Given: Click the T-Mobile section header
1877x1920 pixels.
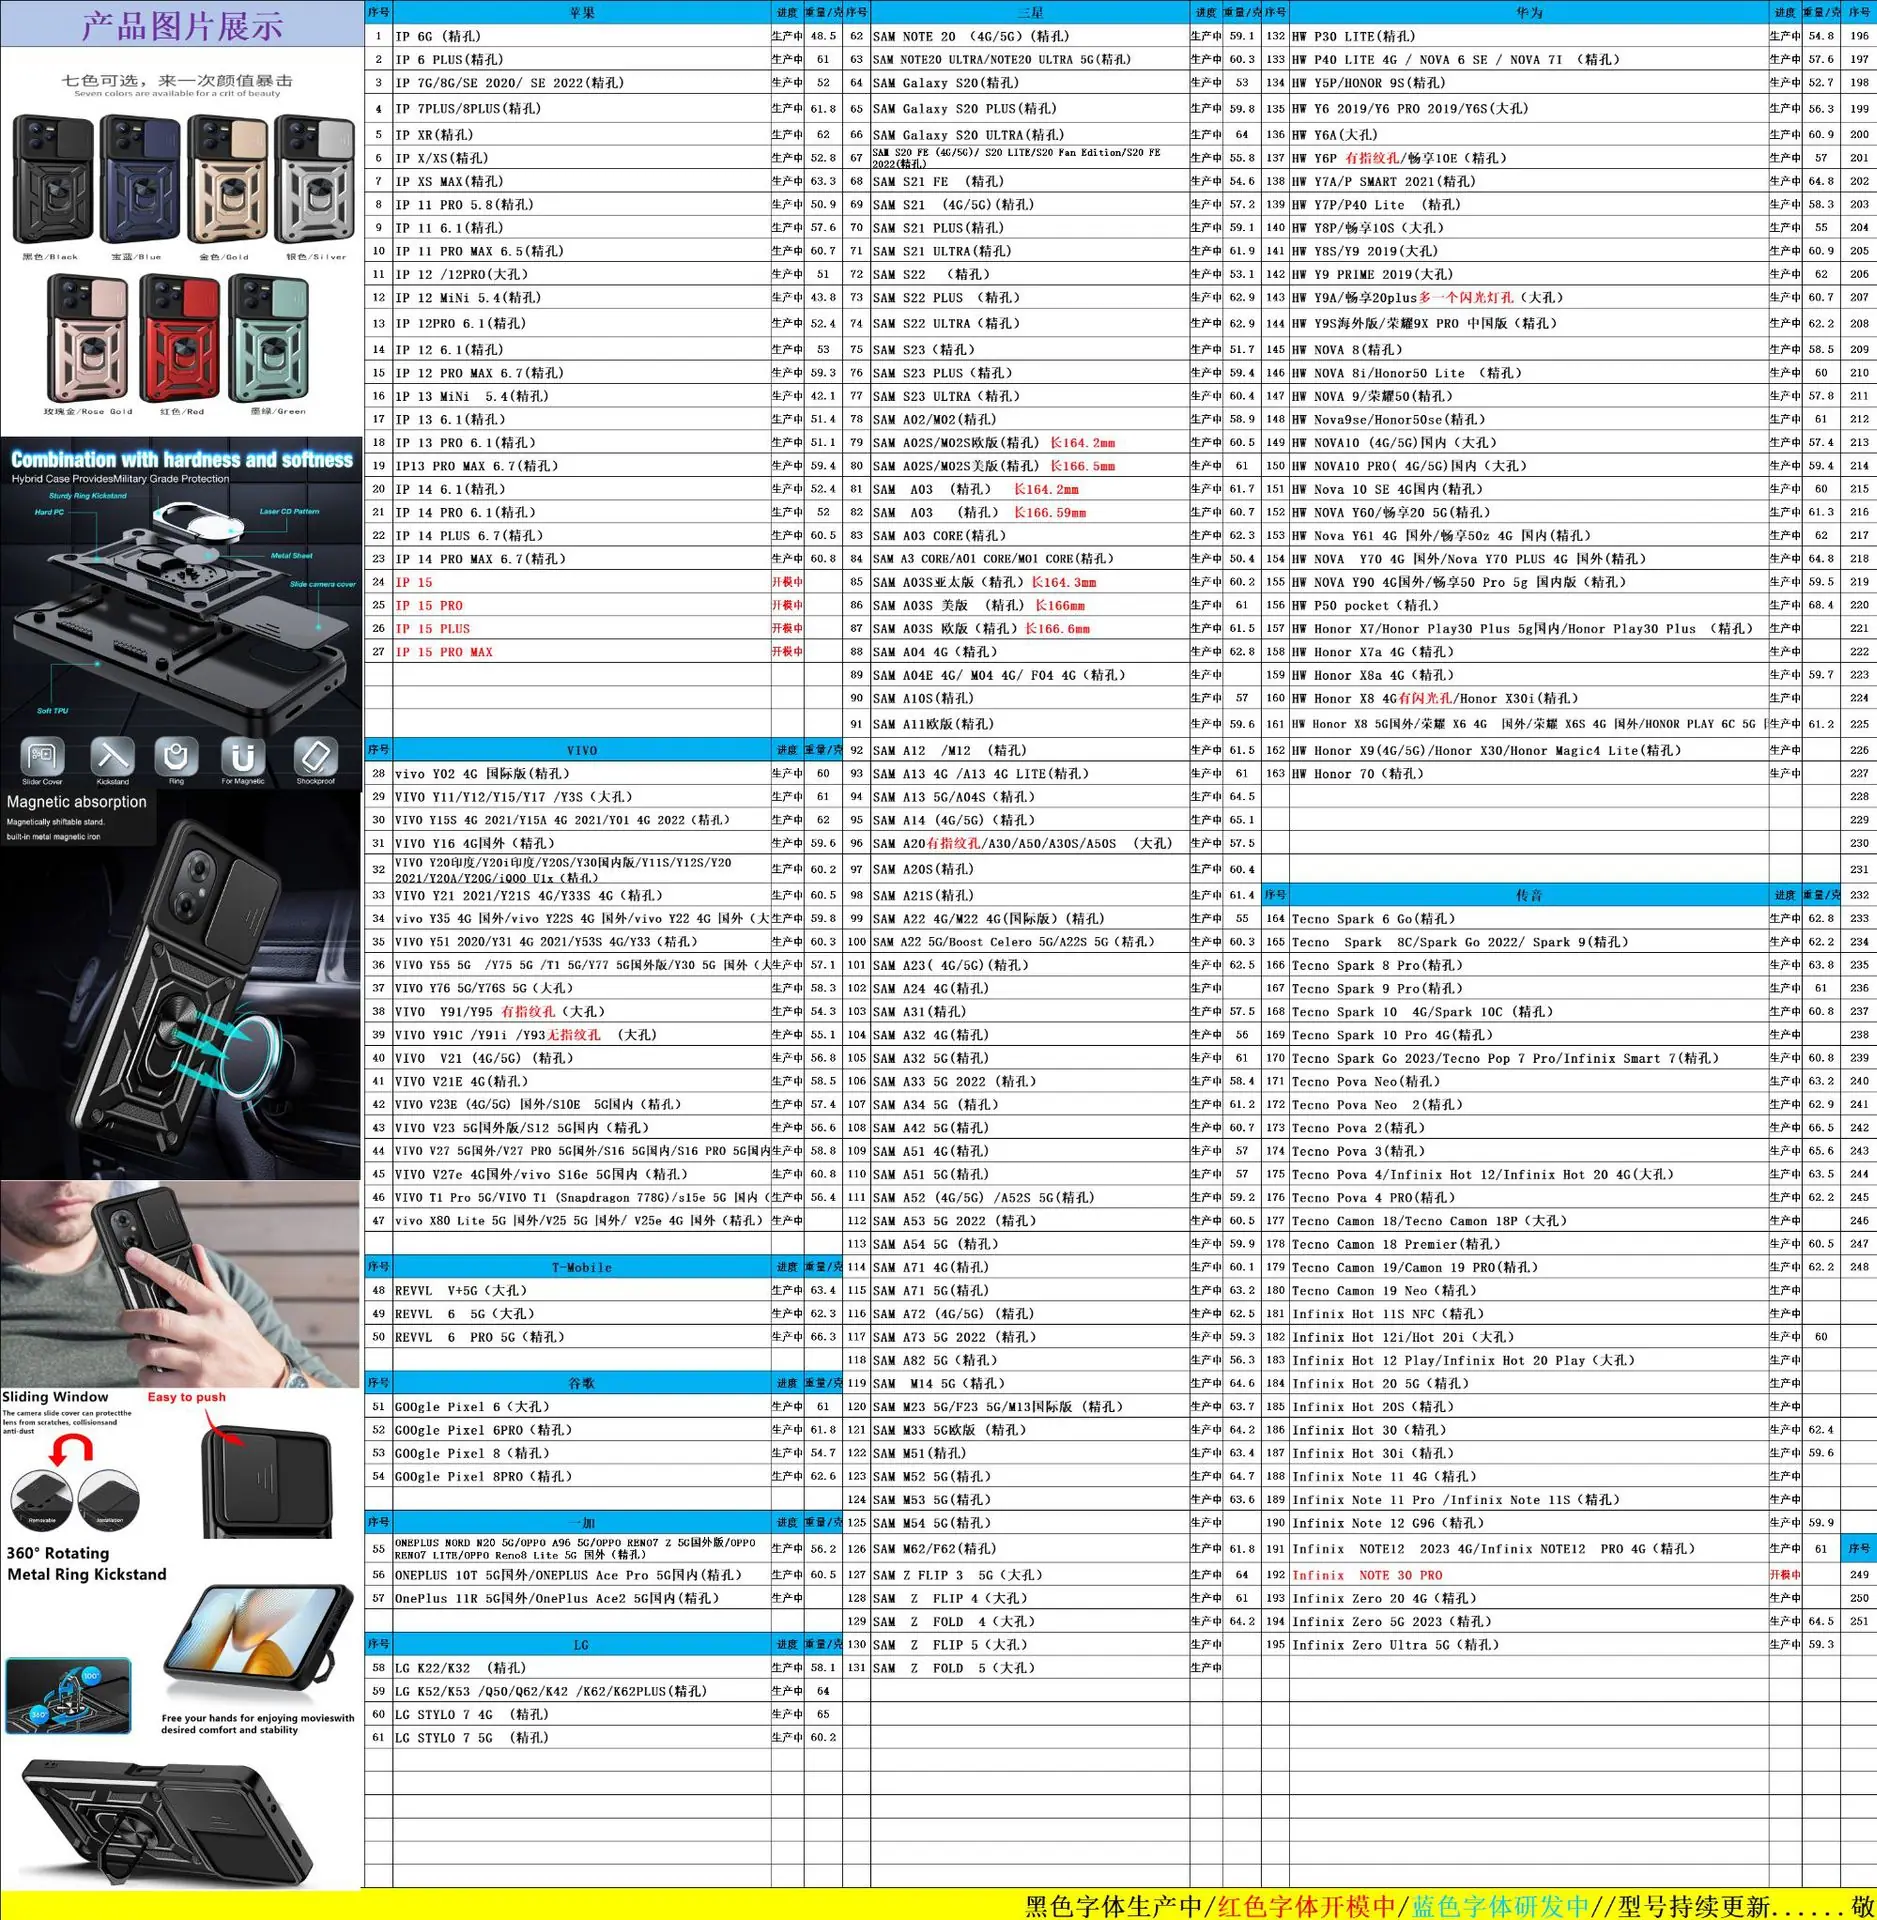Looking at the screenshot, I should [x=582, y=1267].
